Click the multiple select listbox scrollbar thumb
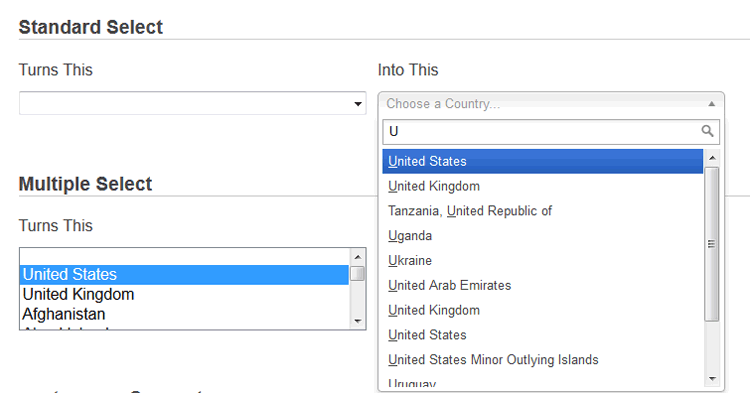Viewport: 750px width, 393px height. click(x=358, y=273)
